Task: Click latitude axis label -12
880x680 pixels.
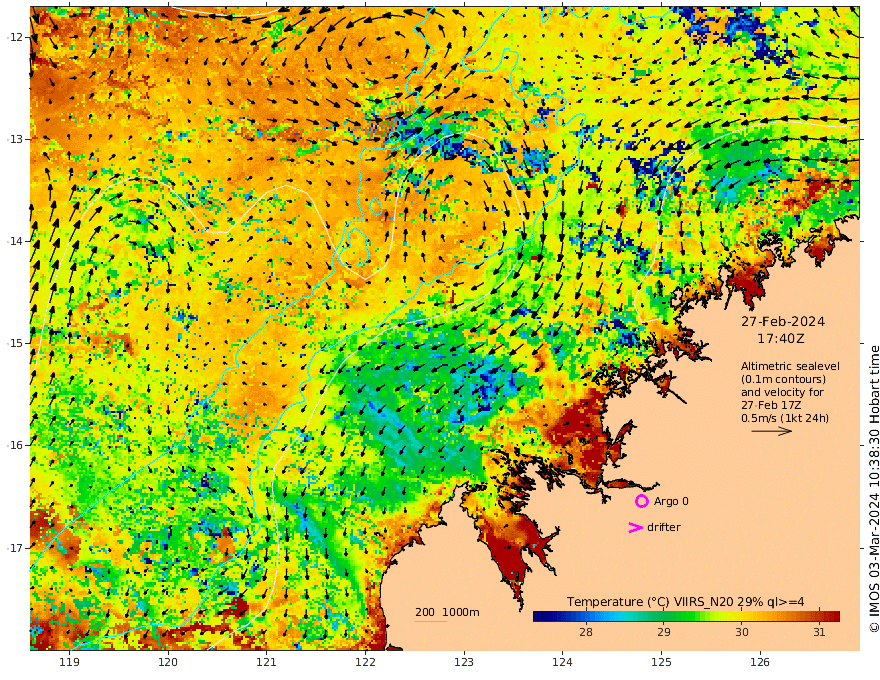Action: [15, 37]
